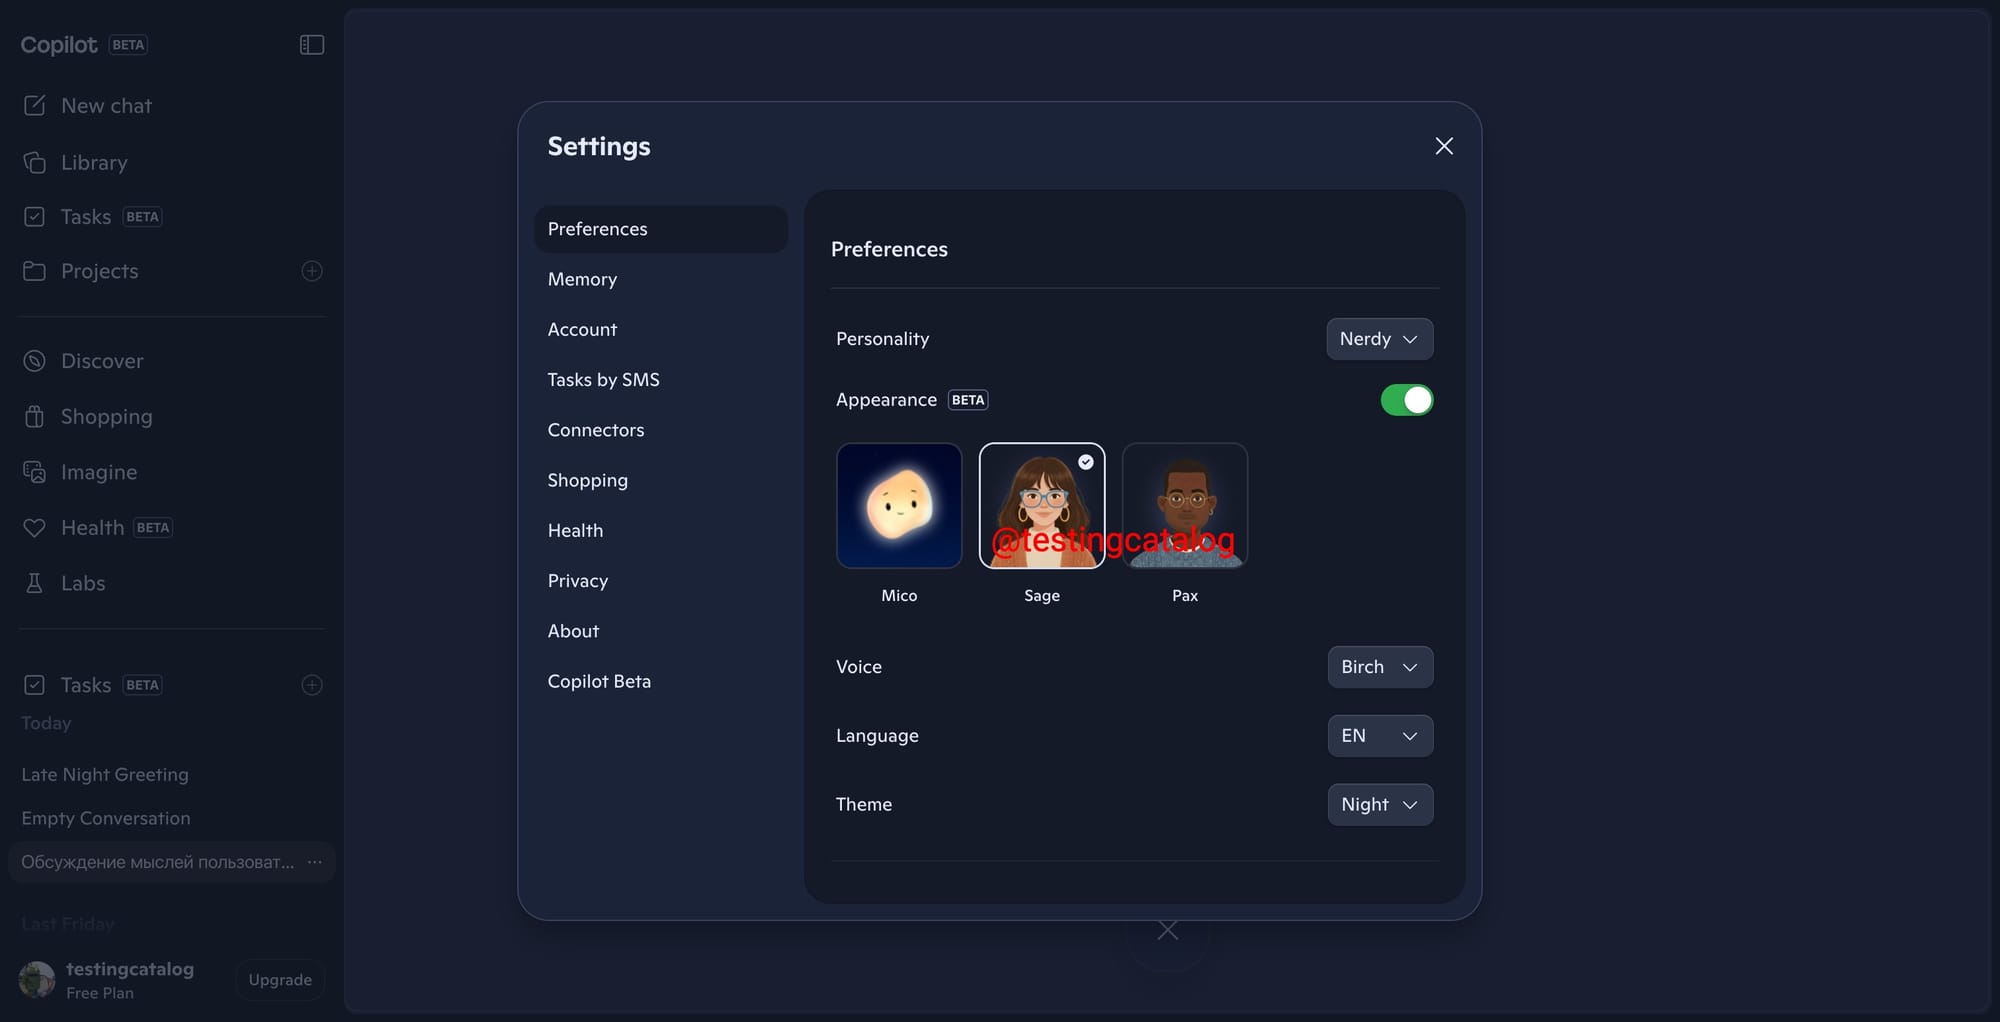Open Shopping bag icon in sidebar

coord(35,417)
